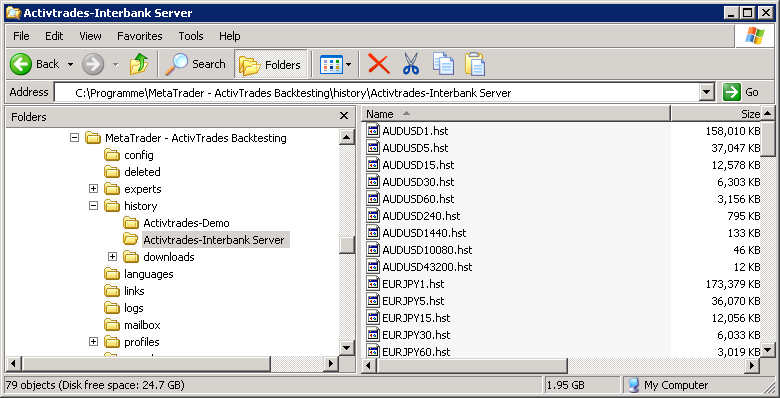Open the Help menu
The height and width of the screenshot is (398, 780).
(229, 36)
